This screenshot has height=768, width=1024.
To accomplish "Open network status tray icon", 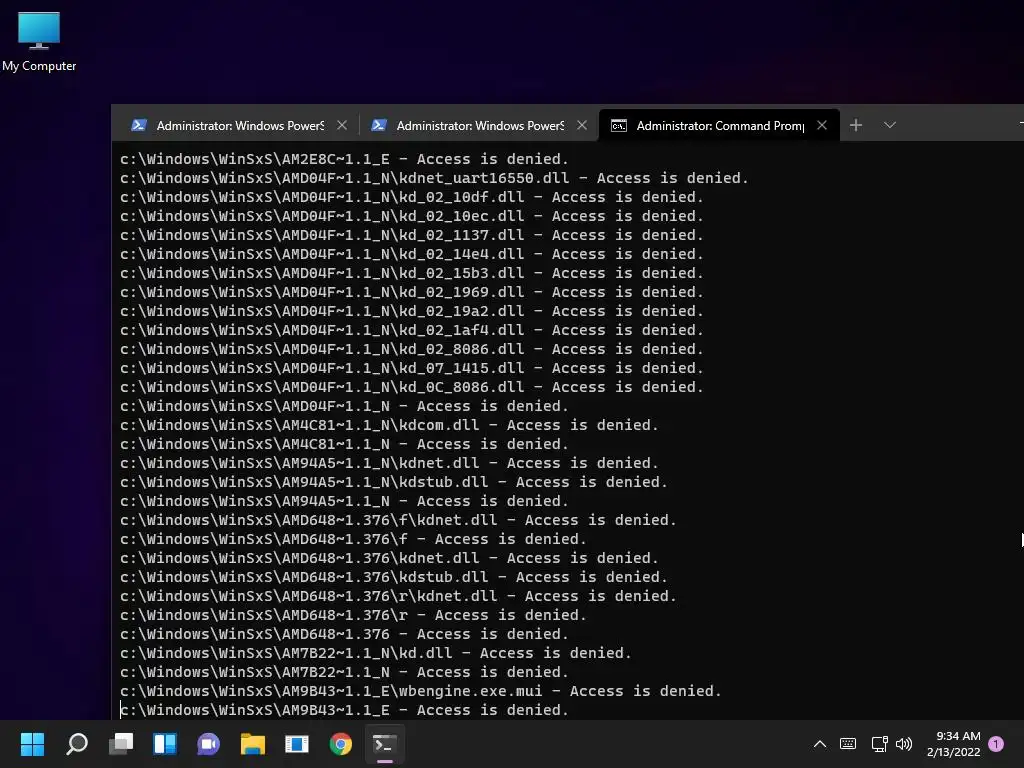I will (x=879, y=744).
